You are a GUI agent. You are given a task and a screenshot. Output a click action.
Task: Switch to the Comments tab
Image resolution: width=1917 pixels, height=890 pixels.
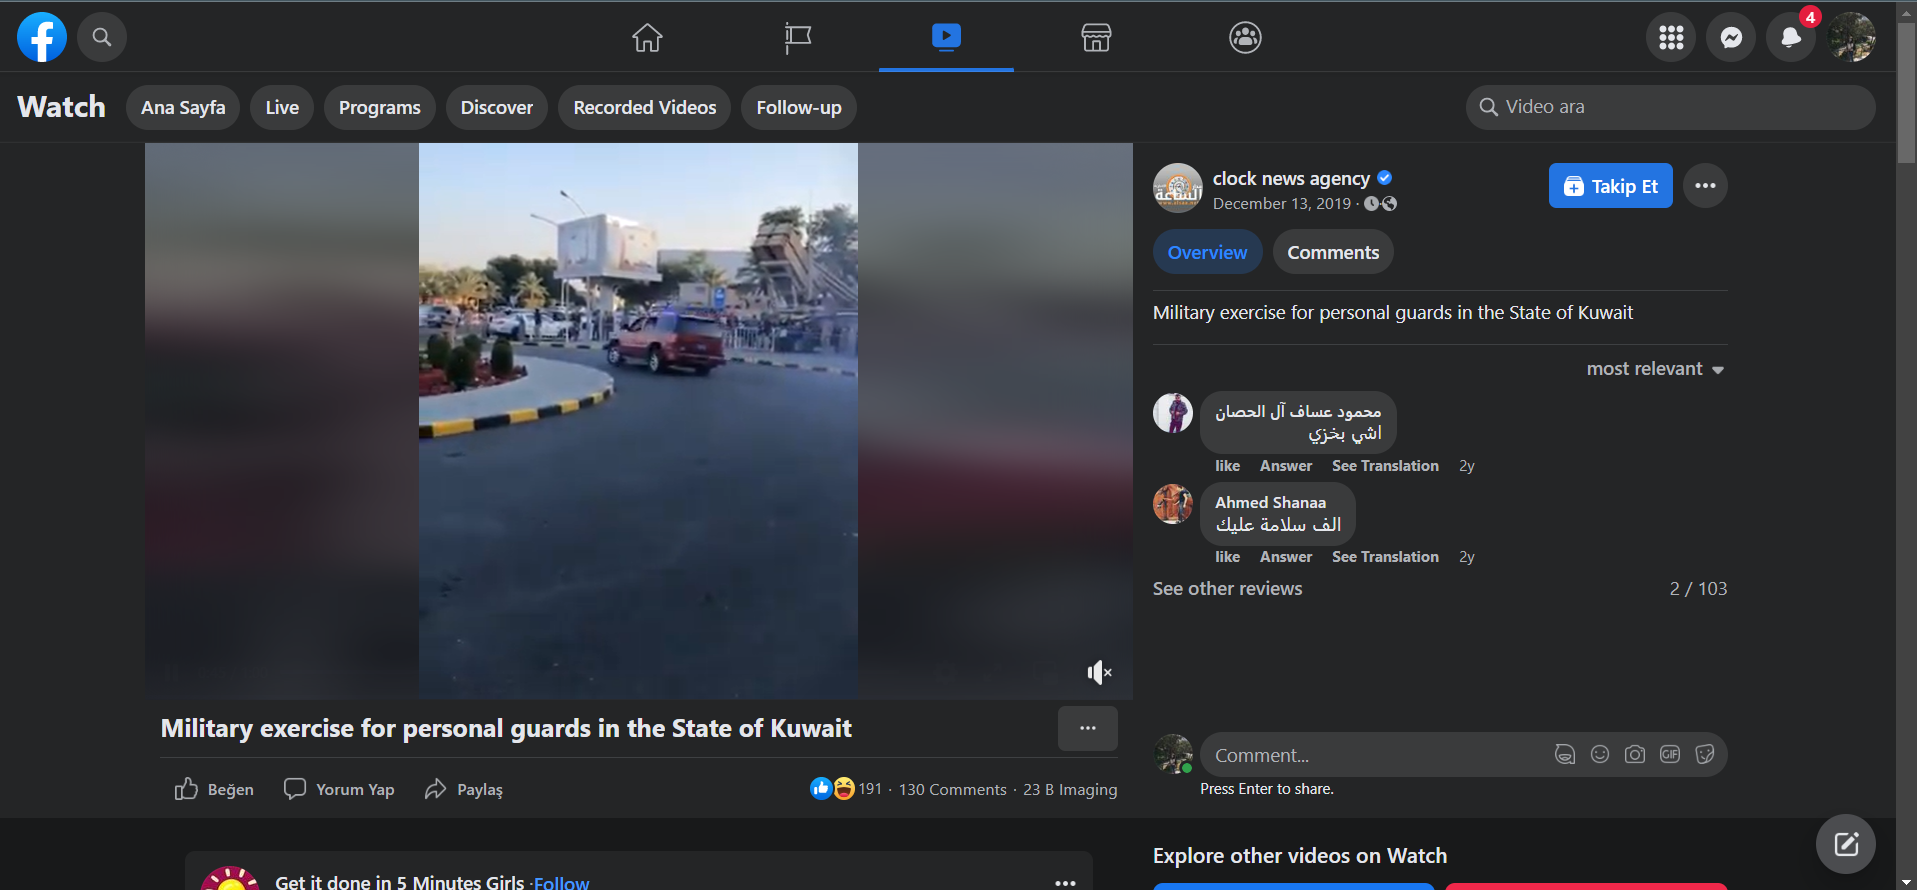[1332, 253]
